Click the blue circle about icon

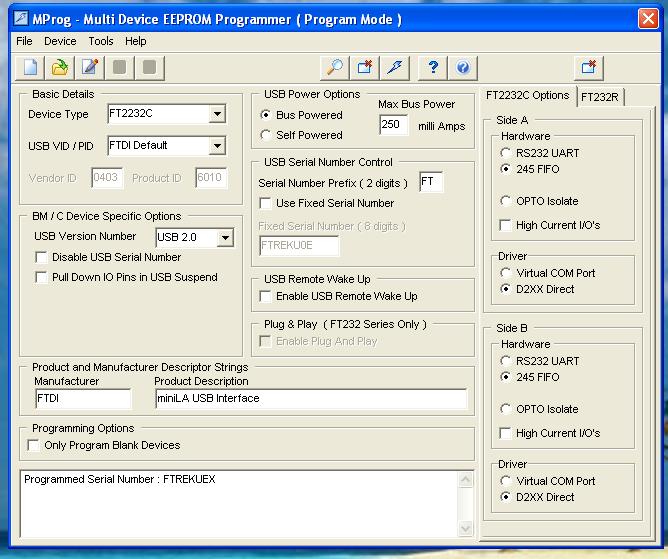(x=463, y=68)
